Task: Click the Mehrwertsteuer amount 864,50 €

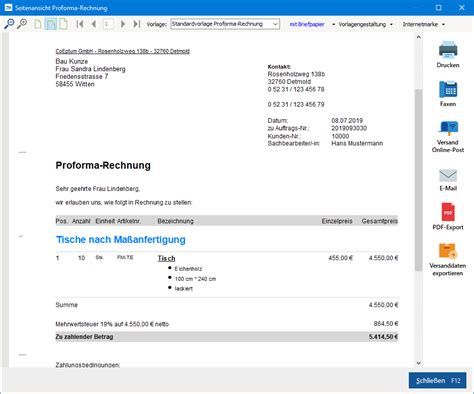Action: click(x=386, y=324)
